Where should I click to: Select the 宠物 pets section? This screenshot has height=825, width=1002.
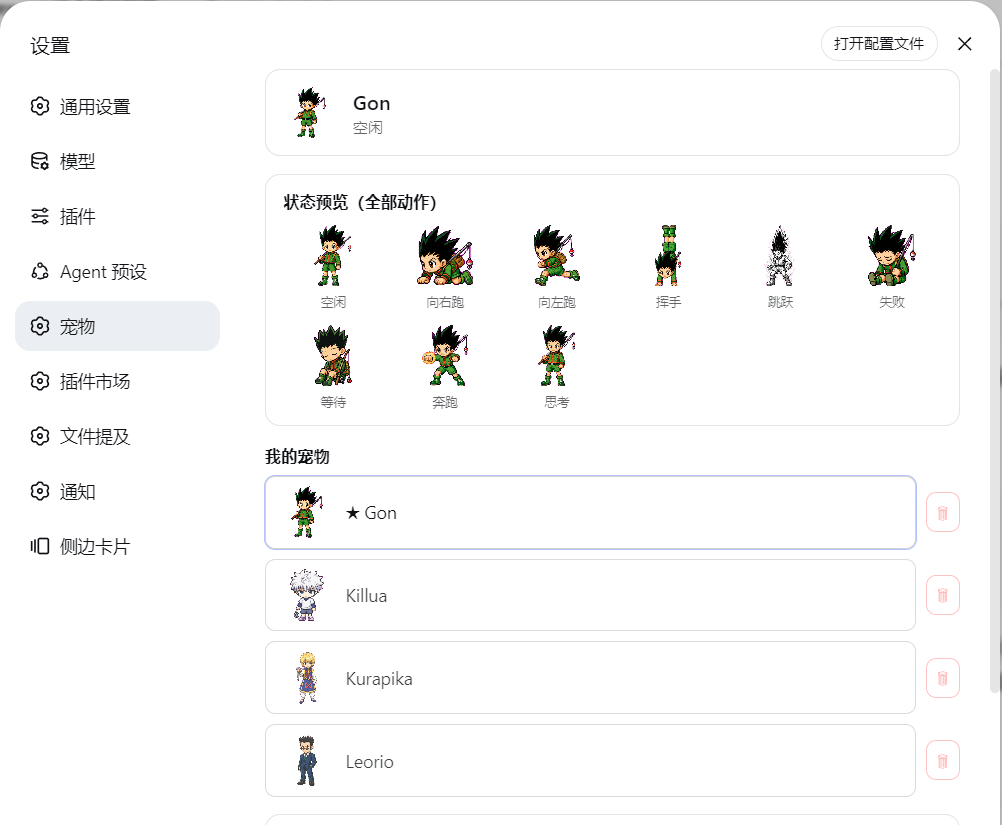click(x=117, y=327)
